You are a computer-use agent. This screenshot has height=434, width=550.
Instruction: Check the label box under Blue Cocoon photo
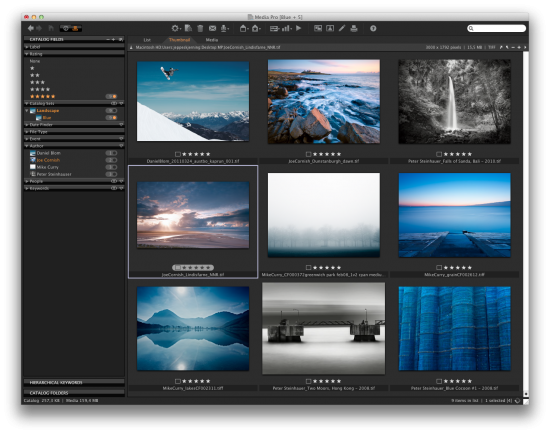(439, 381)
